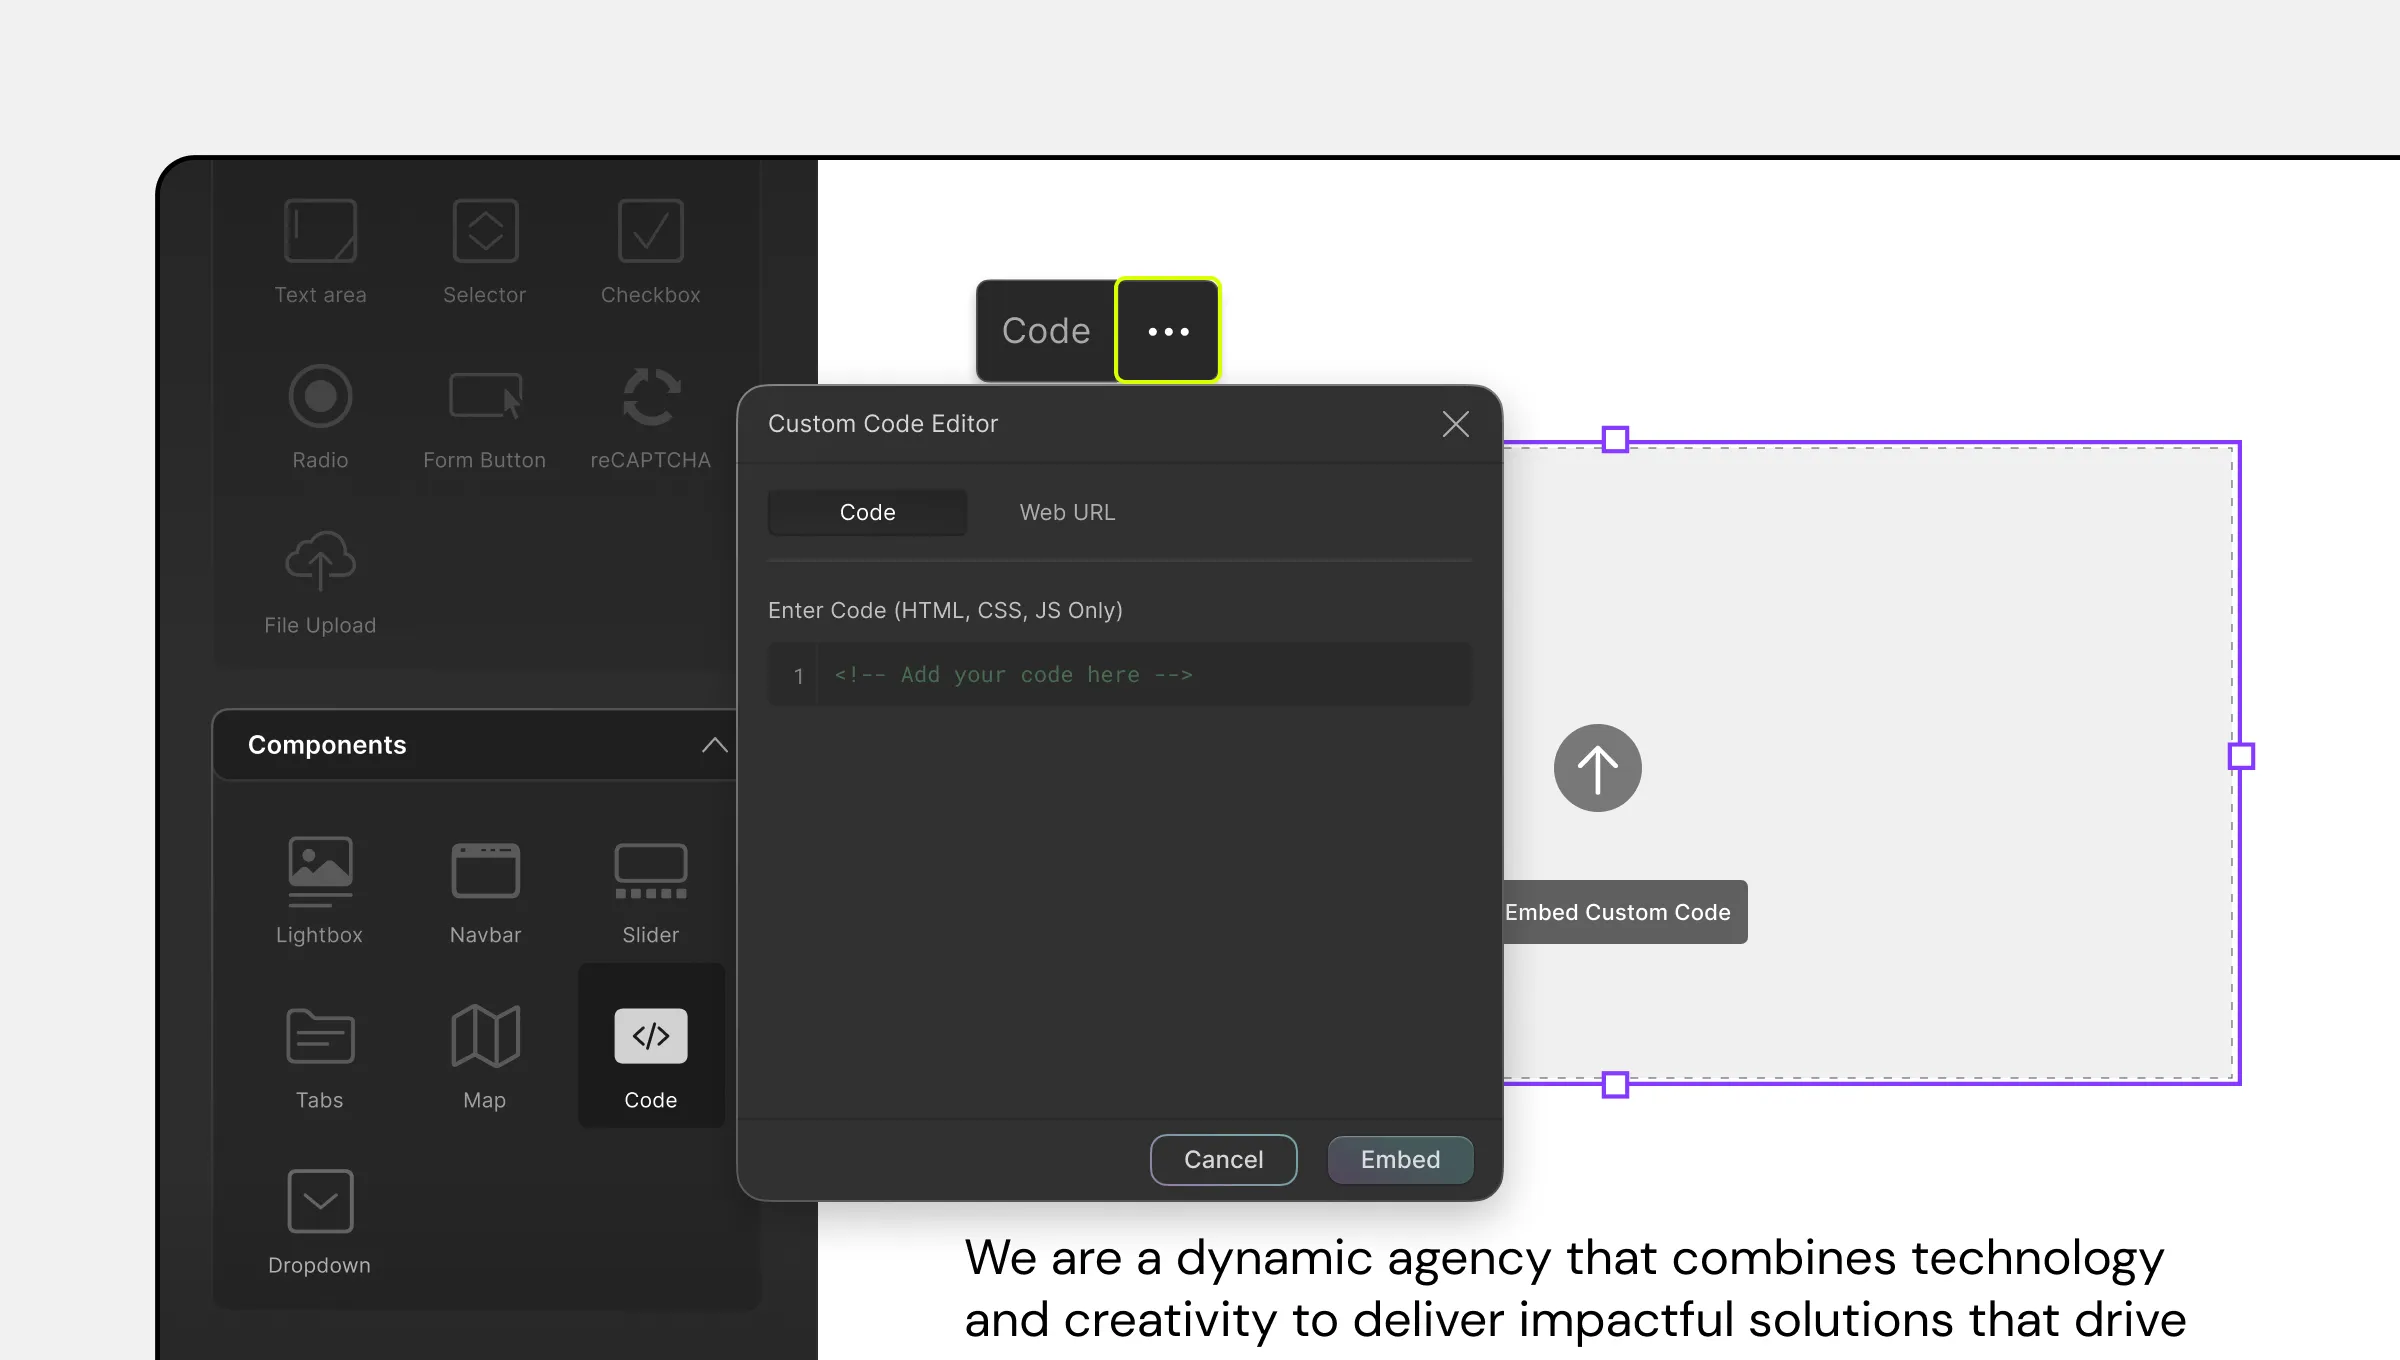Cancel the custom code dialog
Viewport: 2400px width, 1360px height.
1223,1159
